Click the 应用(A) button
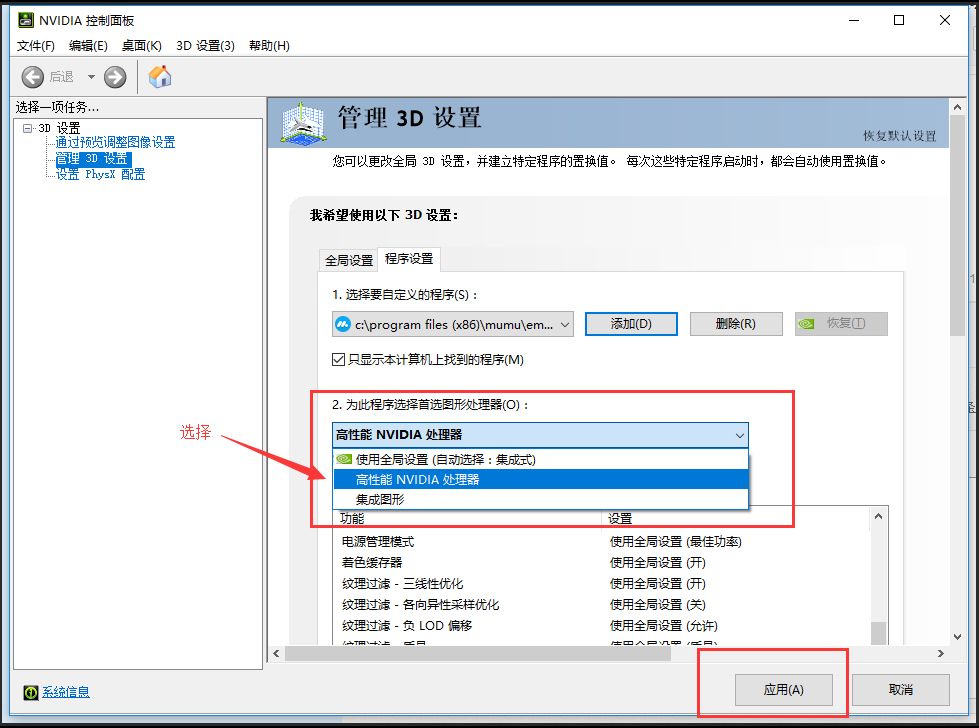 [x=784, y=690]
